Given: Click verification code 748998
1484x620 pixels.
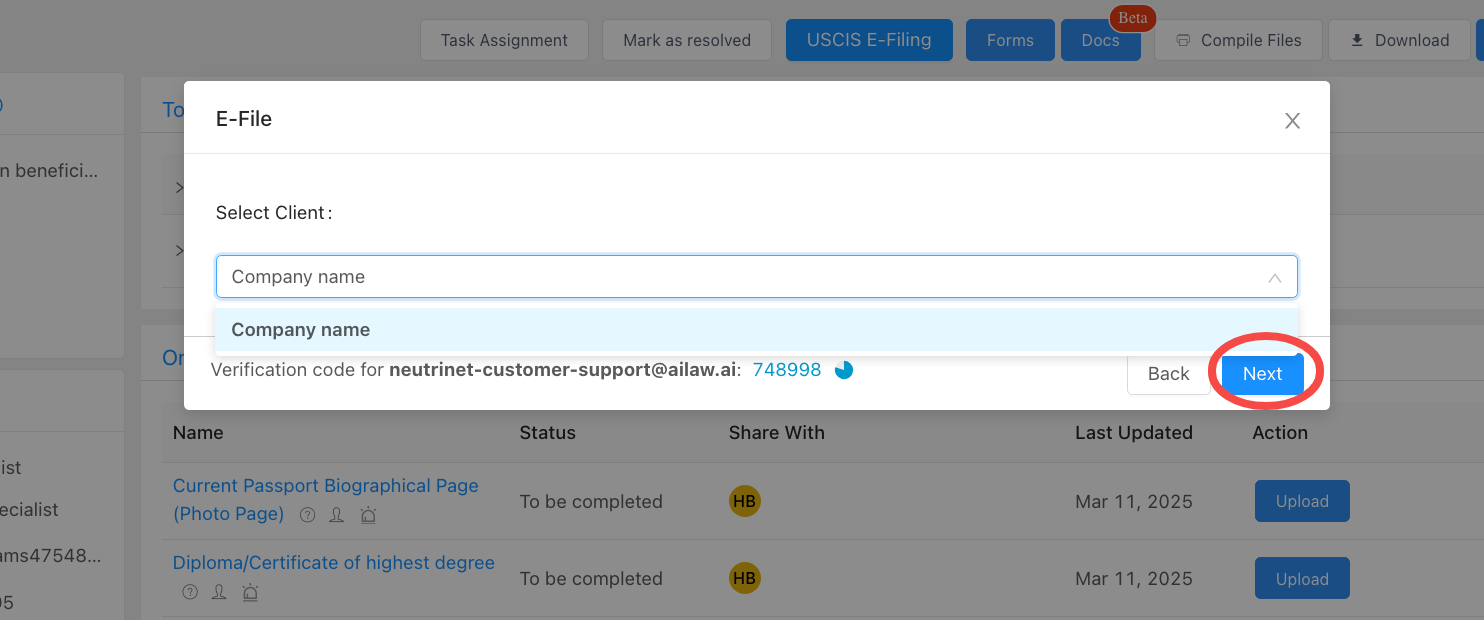Looking at the screenshot, I should tap(786, 370).
